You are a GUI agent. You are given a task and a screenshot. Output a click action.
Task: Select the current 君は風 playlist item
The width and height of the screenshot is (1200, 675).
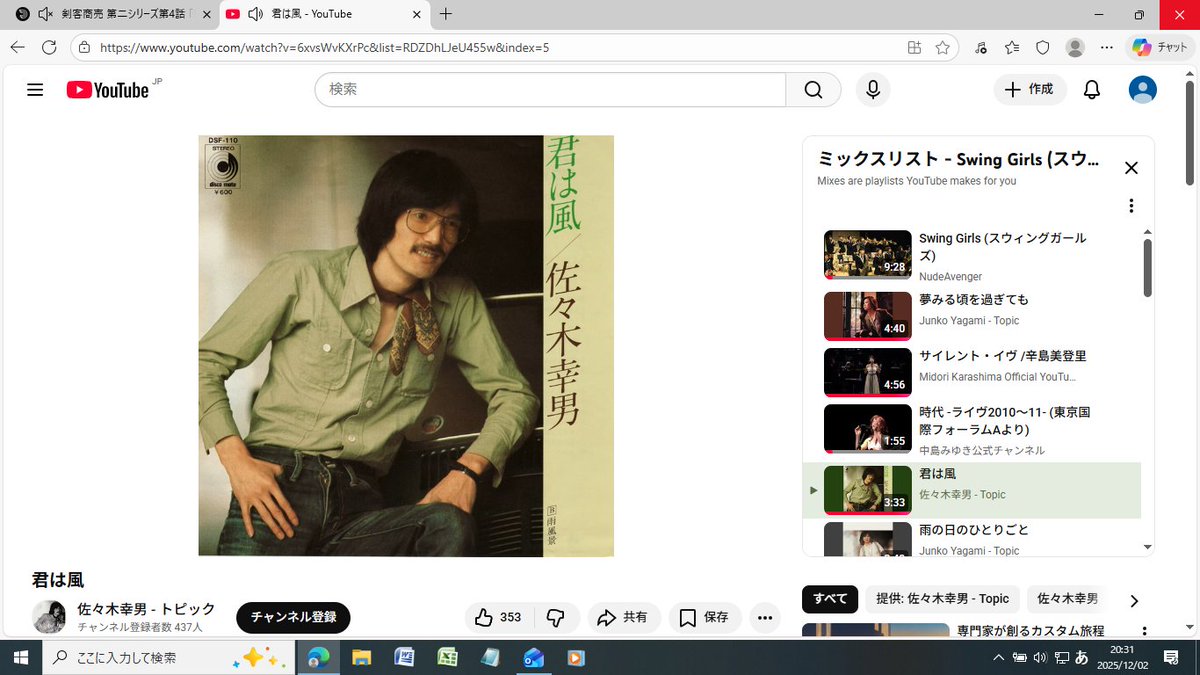tap(972, 490)
